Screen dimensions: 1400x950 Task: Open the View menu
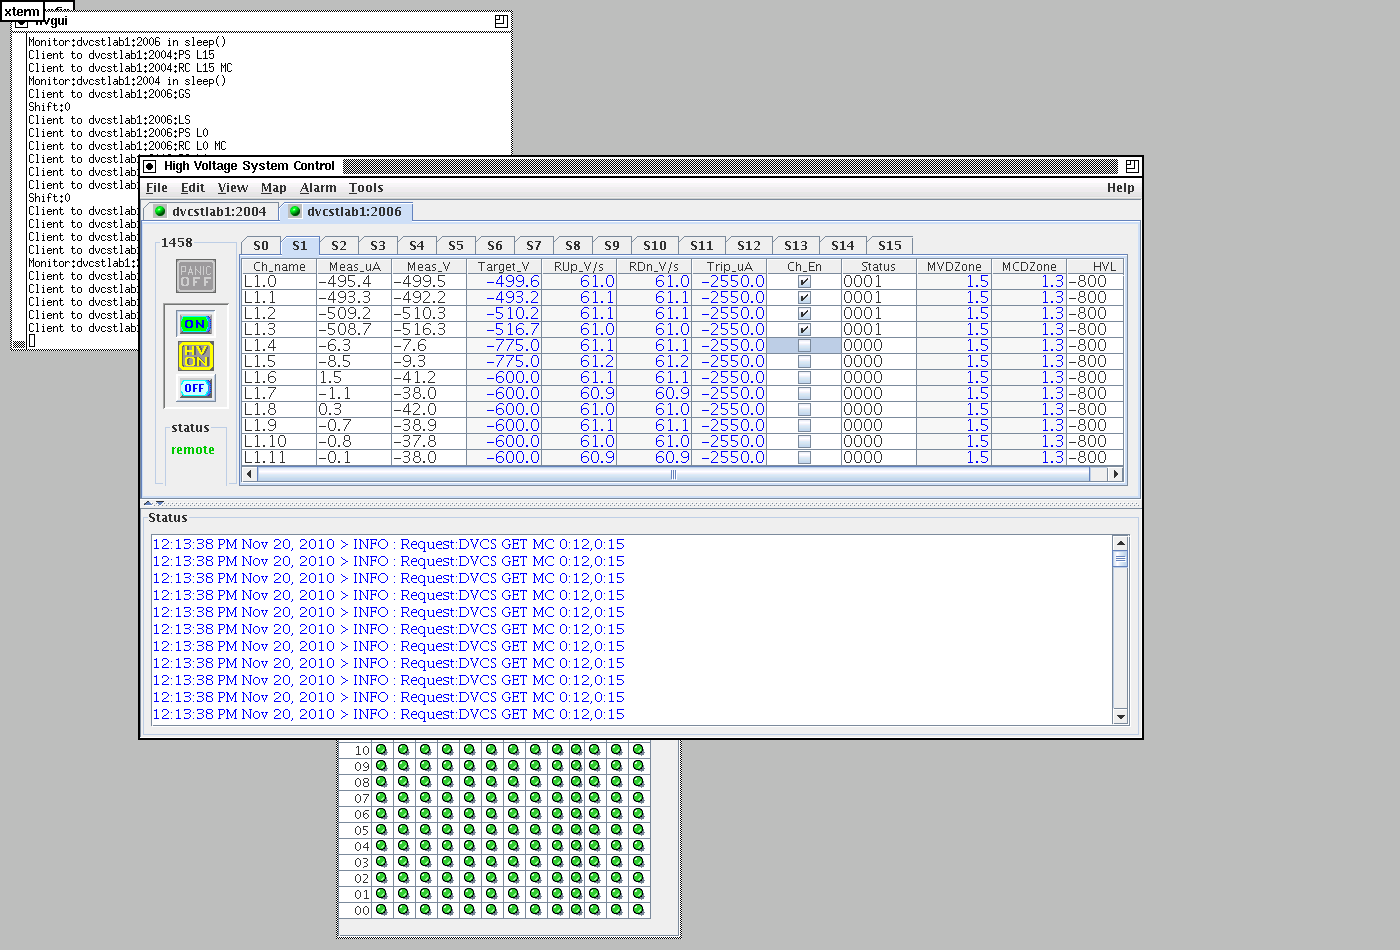point(232,188)
